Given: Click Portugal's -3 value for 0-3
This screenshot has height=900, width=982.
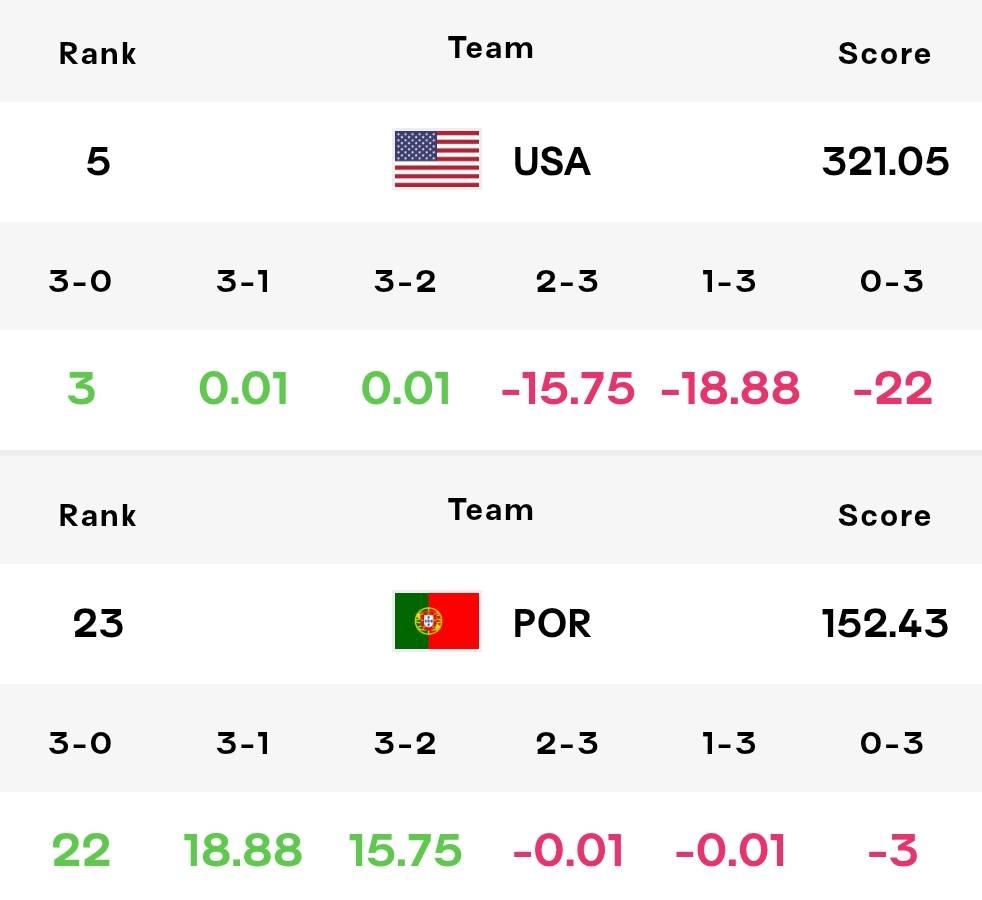Looking at the screenshot, I should click(892, 850).
